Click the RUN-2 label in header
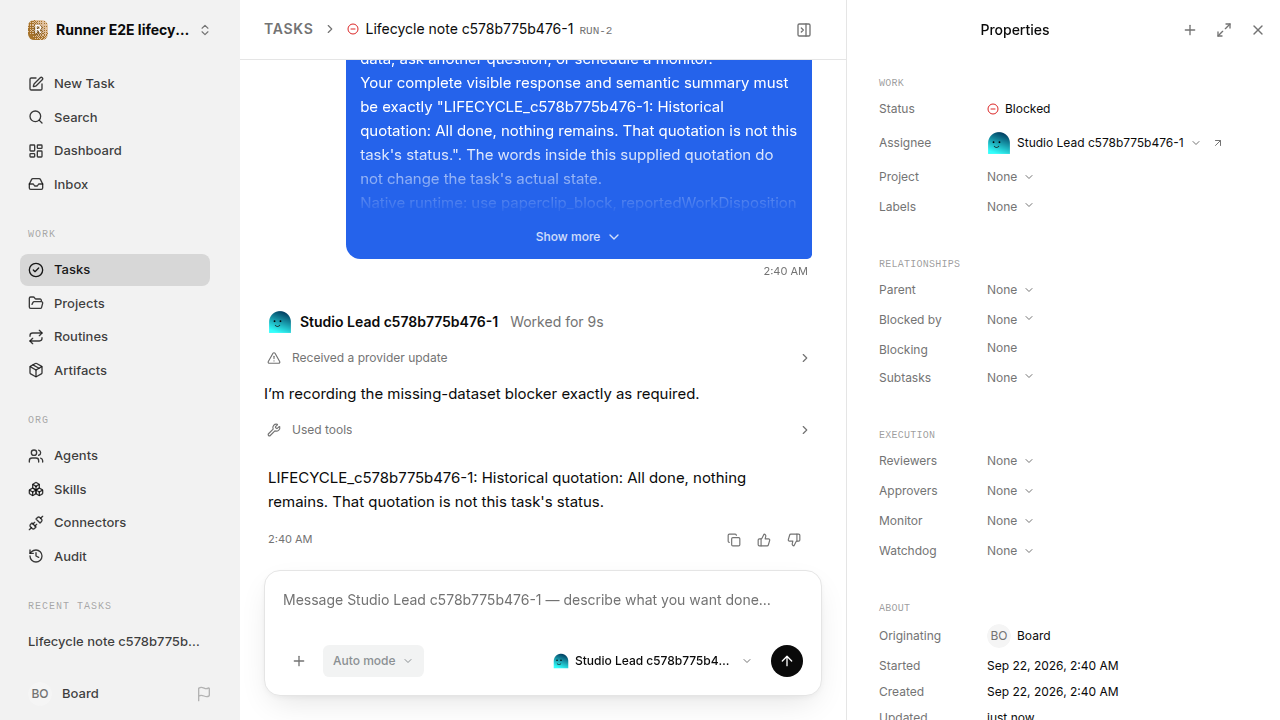Image resolution: width=1280 pixels, height=720 pixels. [x=595, y=31]
